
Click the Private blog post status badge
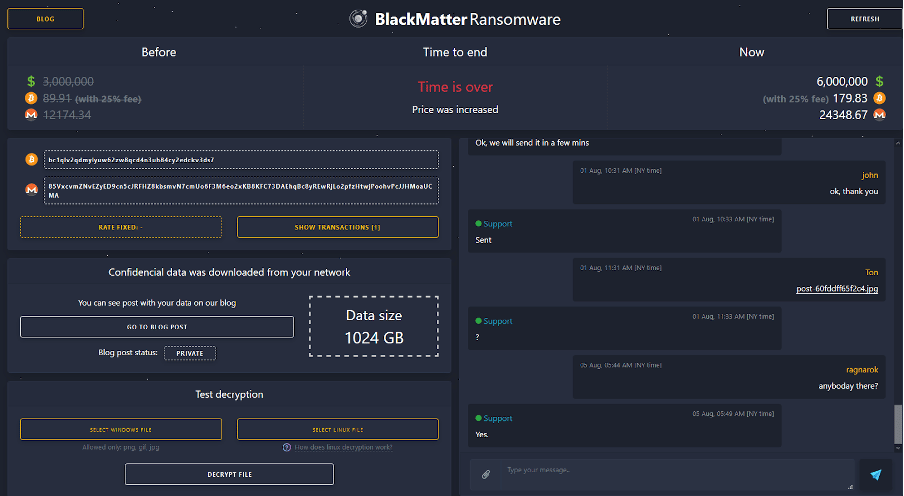[x=190, y=353]
